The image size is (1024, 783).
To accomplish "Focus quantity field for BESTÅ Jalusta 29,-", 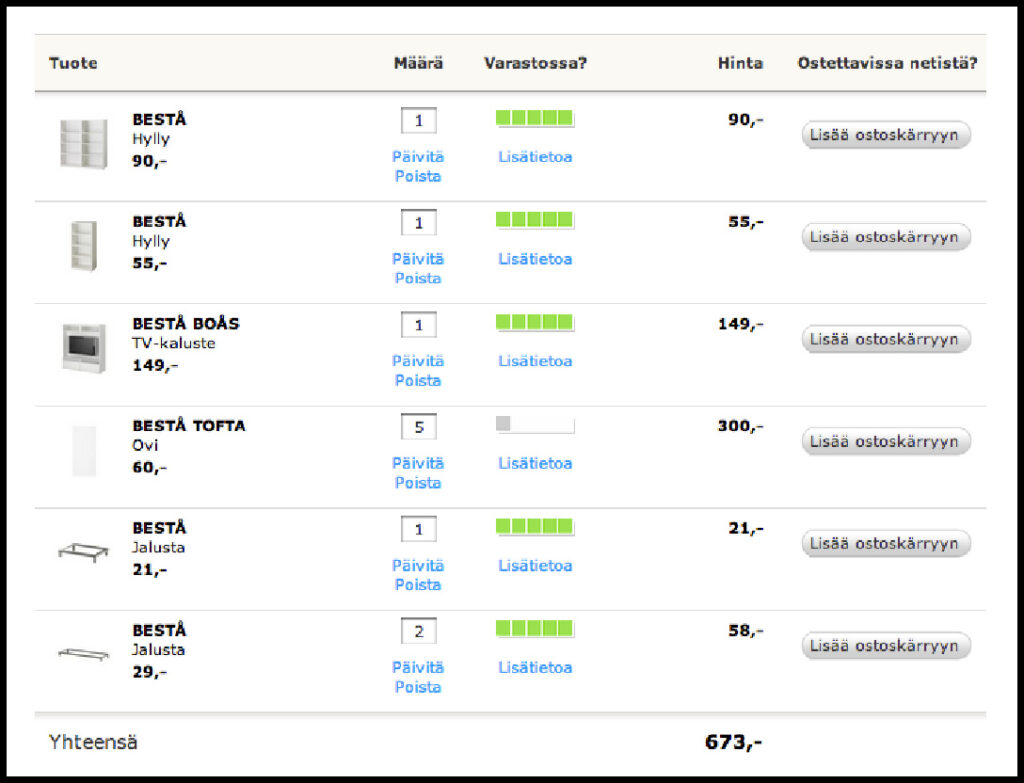I will pos(419,631).
